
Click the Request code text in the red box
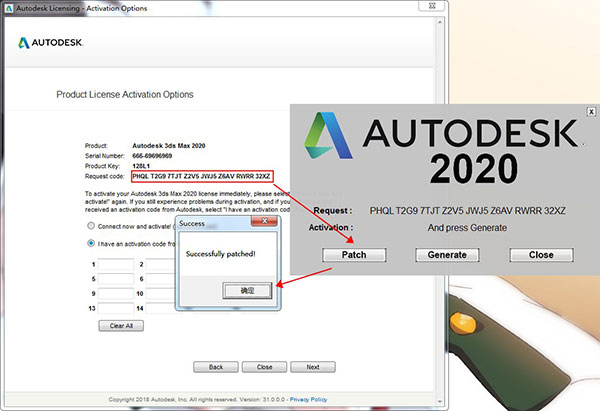(208, 176)
